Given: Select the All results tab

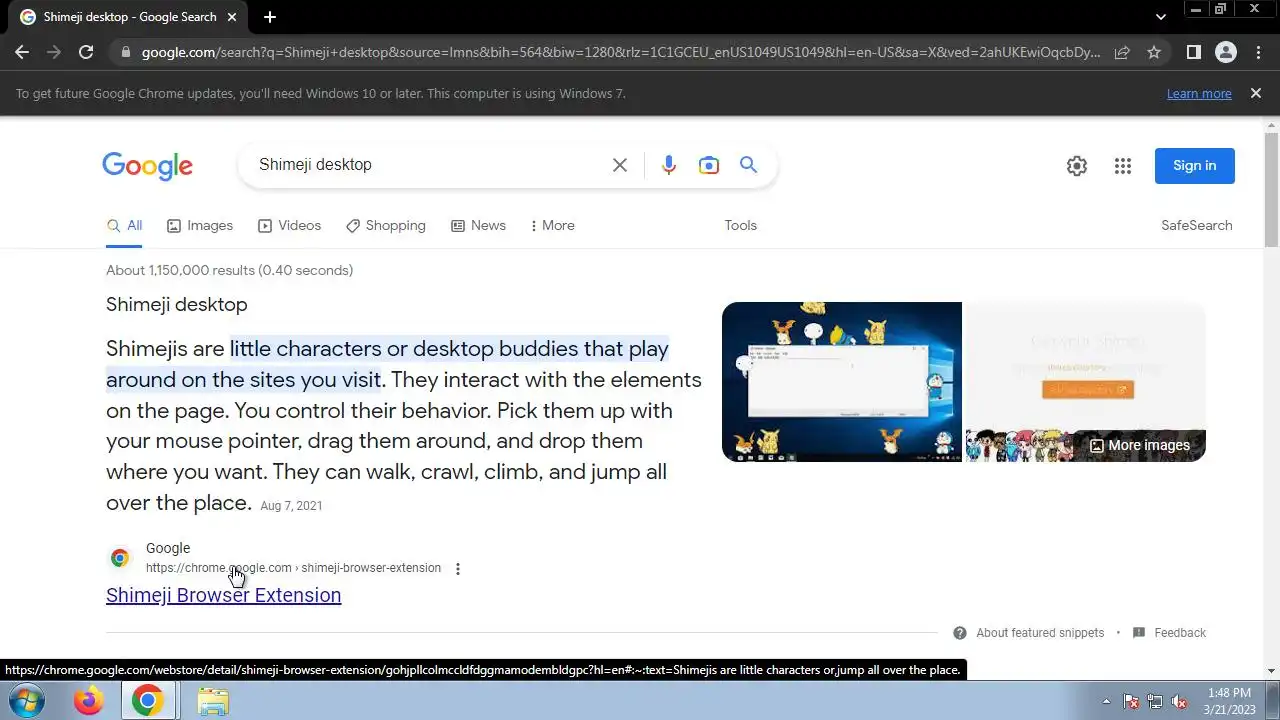Looking at the screenshot, I should click(x=125, y=226).
